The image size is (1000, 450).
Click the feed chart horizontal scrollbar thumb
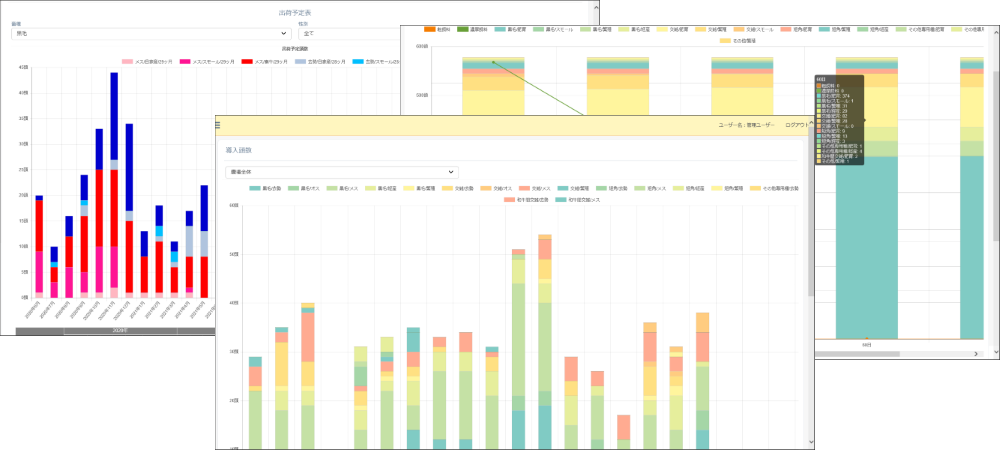[858, 353]
